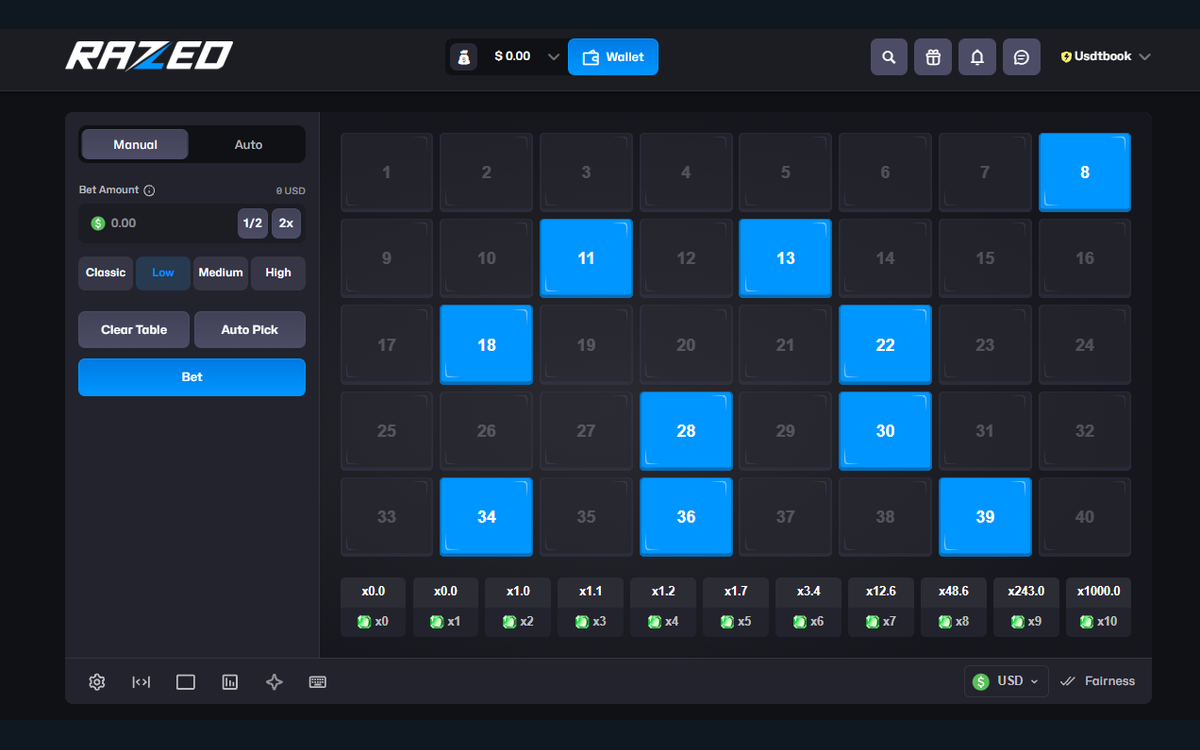Open the search icon in header
1200x750 pixels.
pyautogui.click(x=889, y=57)
